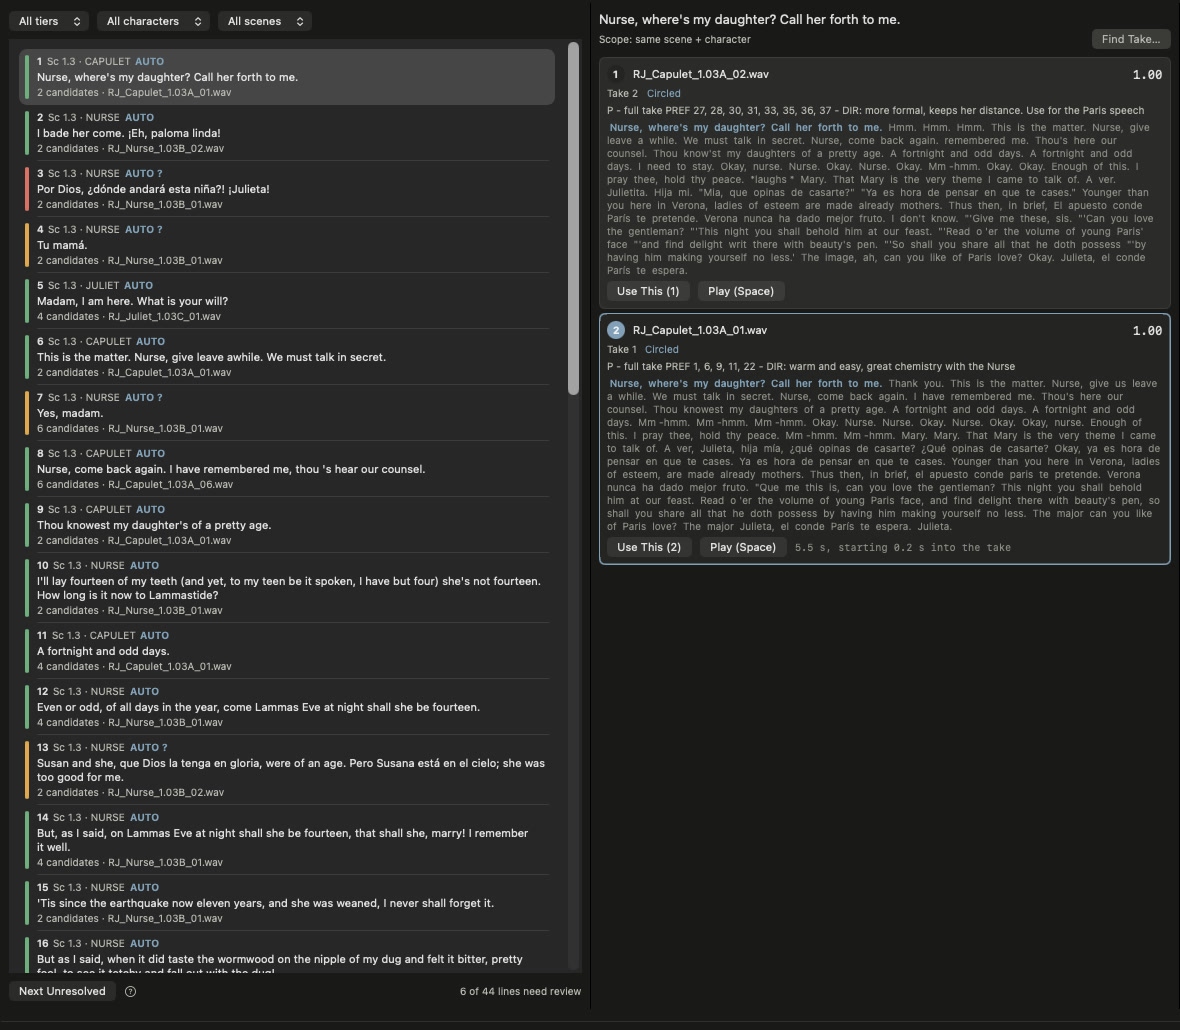
Task: Click the 1.00 score of RJ_Capulet_1.03A_02.wav
Action: point(1147,74)
